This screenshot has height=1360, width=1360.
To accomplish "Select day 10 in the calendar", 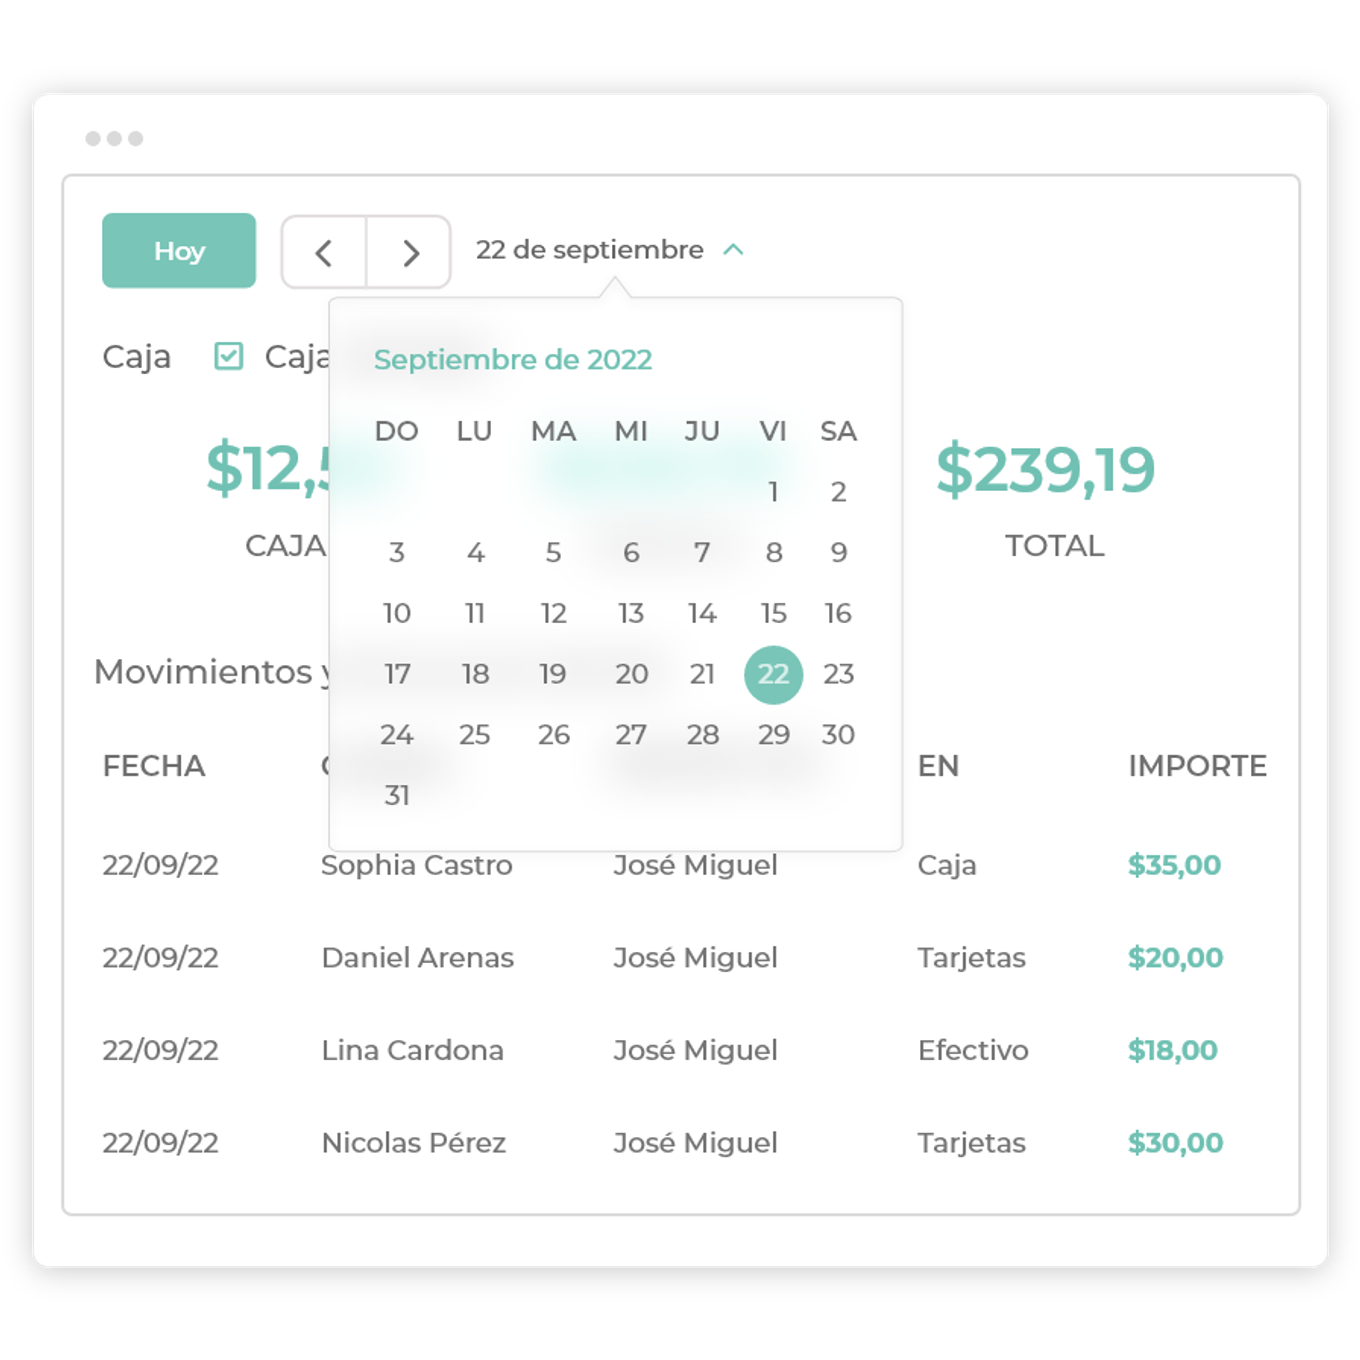I will tap(397, 614).
